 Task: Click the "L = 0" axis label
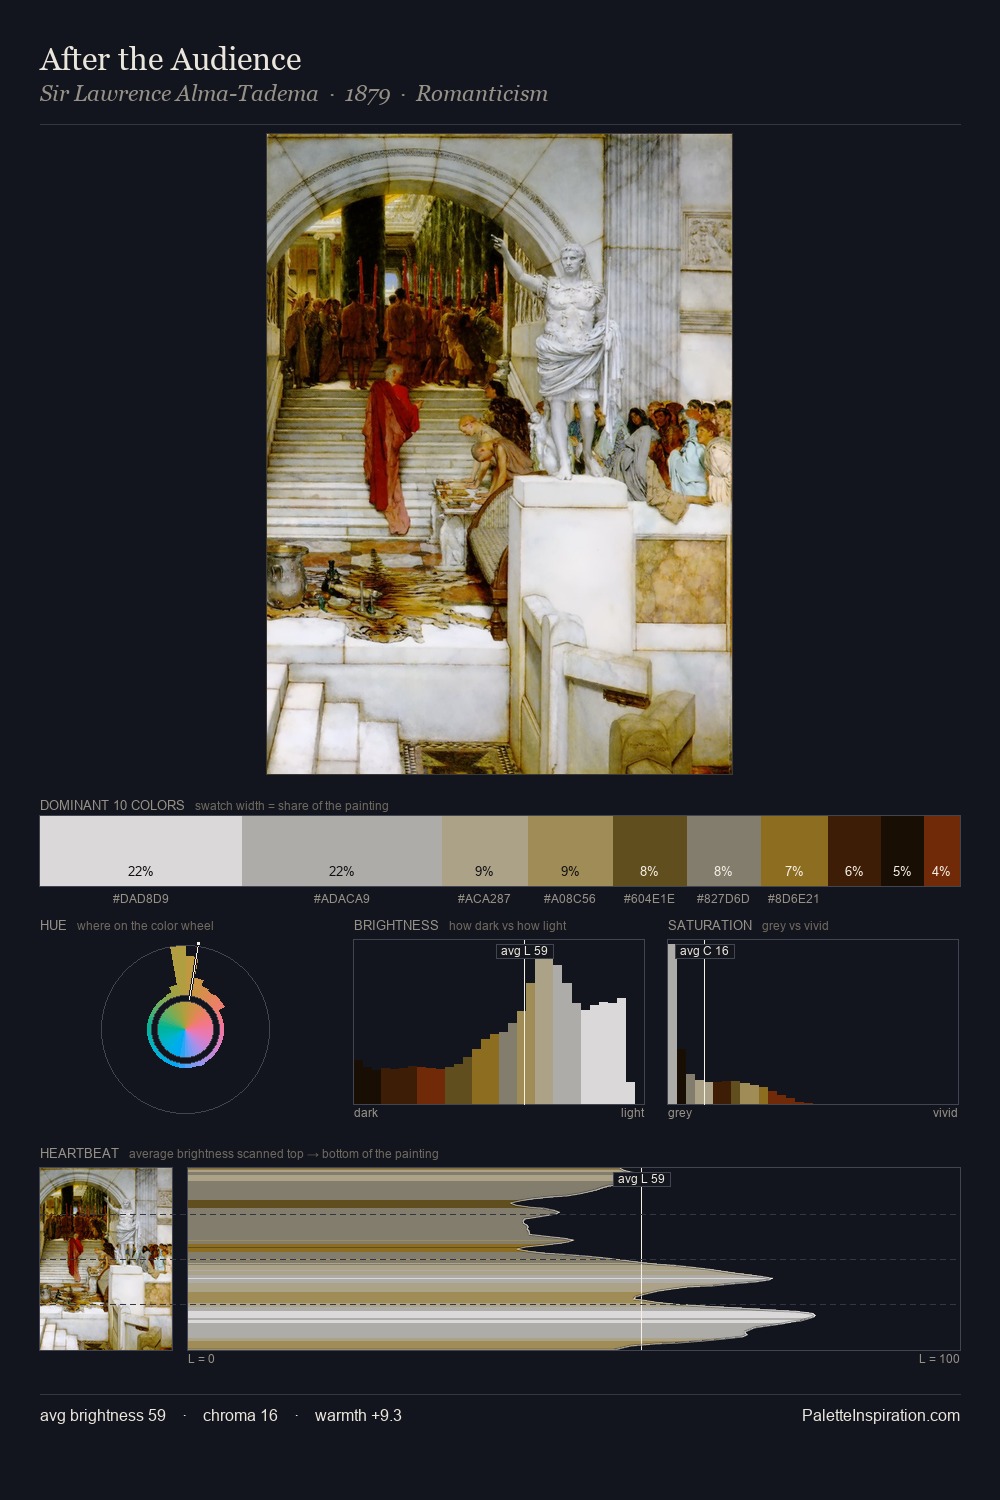click(x=201, y=1359)
